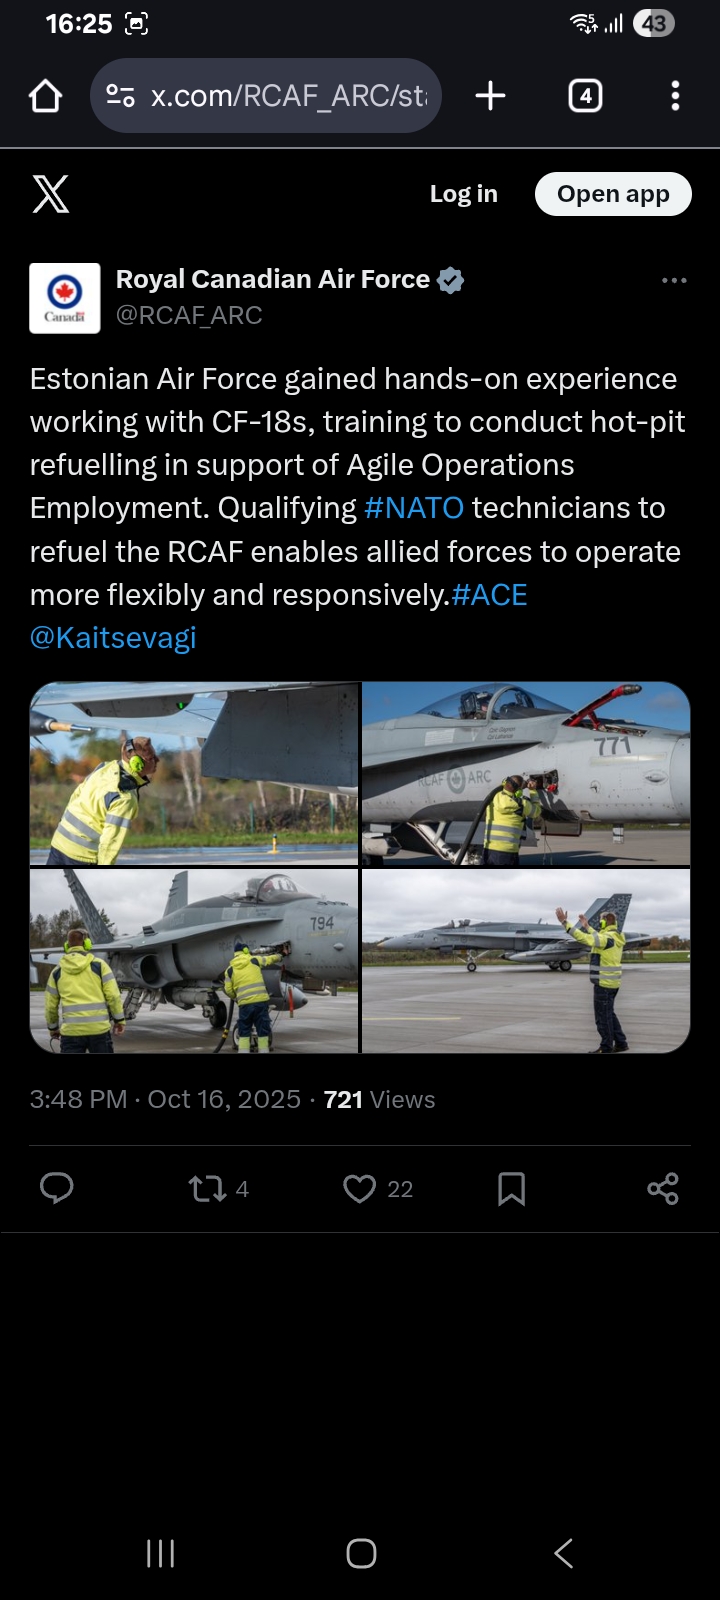720x1600 pixels.
Task: Share the post
Action: [662, 1188]
